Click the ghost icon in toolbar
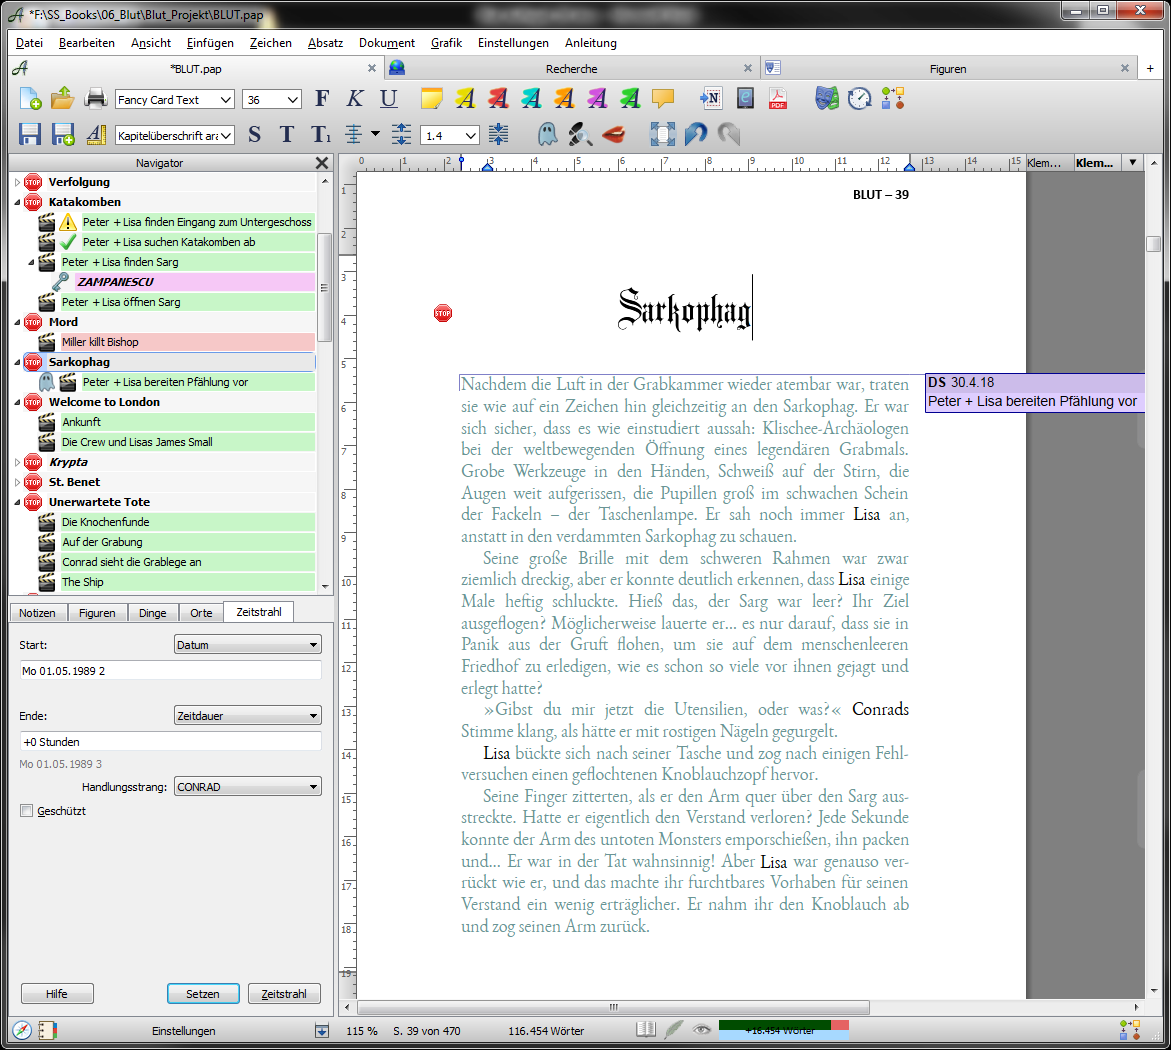 (547, 134)
